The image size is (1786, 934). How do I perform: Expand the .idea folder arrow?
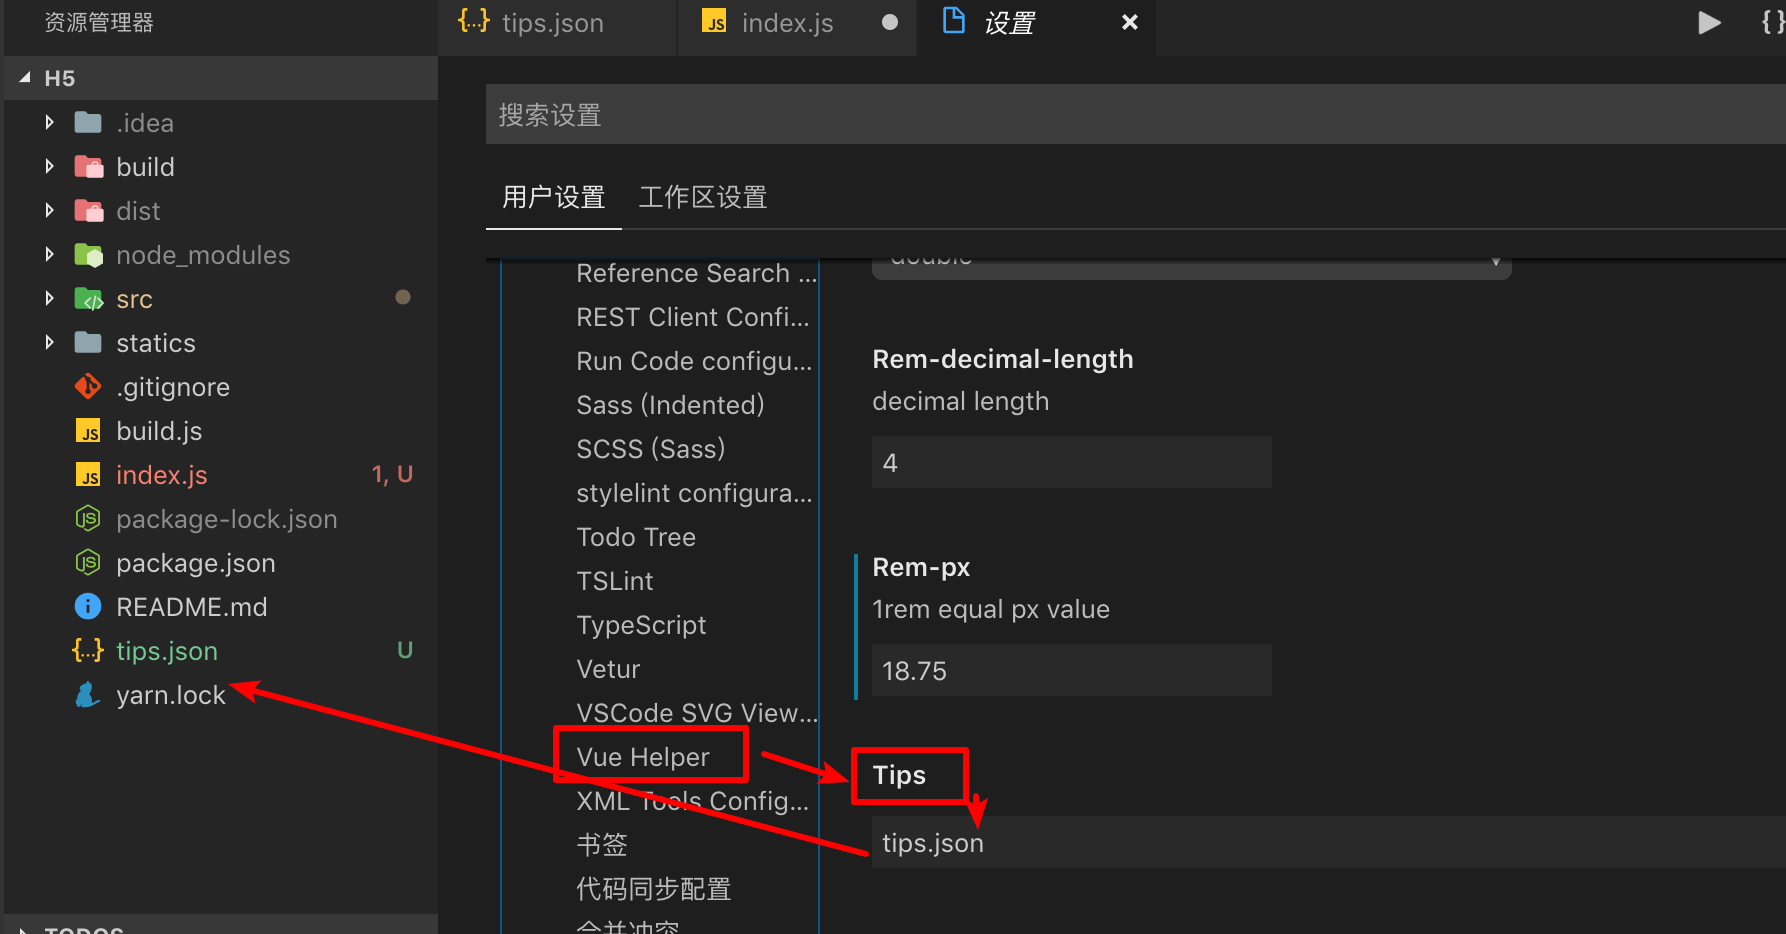click(x=49, y=122)
